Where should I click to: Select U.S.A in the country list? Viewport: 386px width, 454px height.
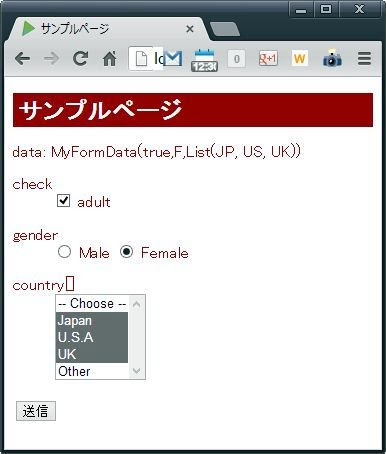(x=92, y=337)
